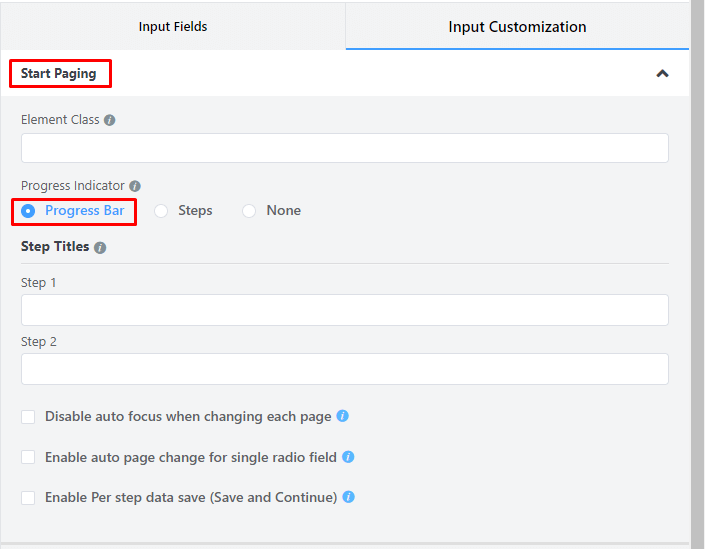Click the Step Titles info icon

click(100, 247)
